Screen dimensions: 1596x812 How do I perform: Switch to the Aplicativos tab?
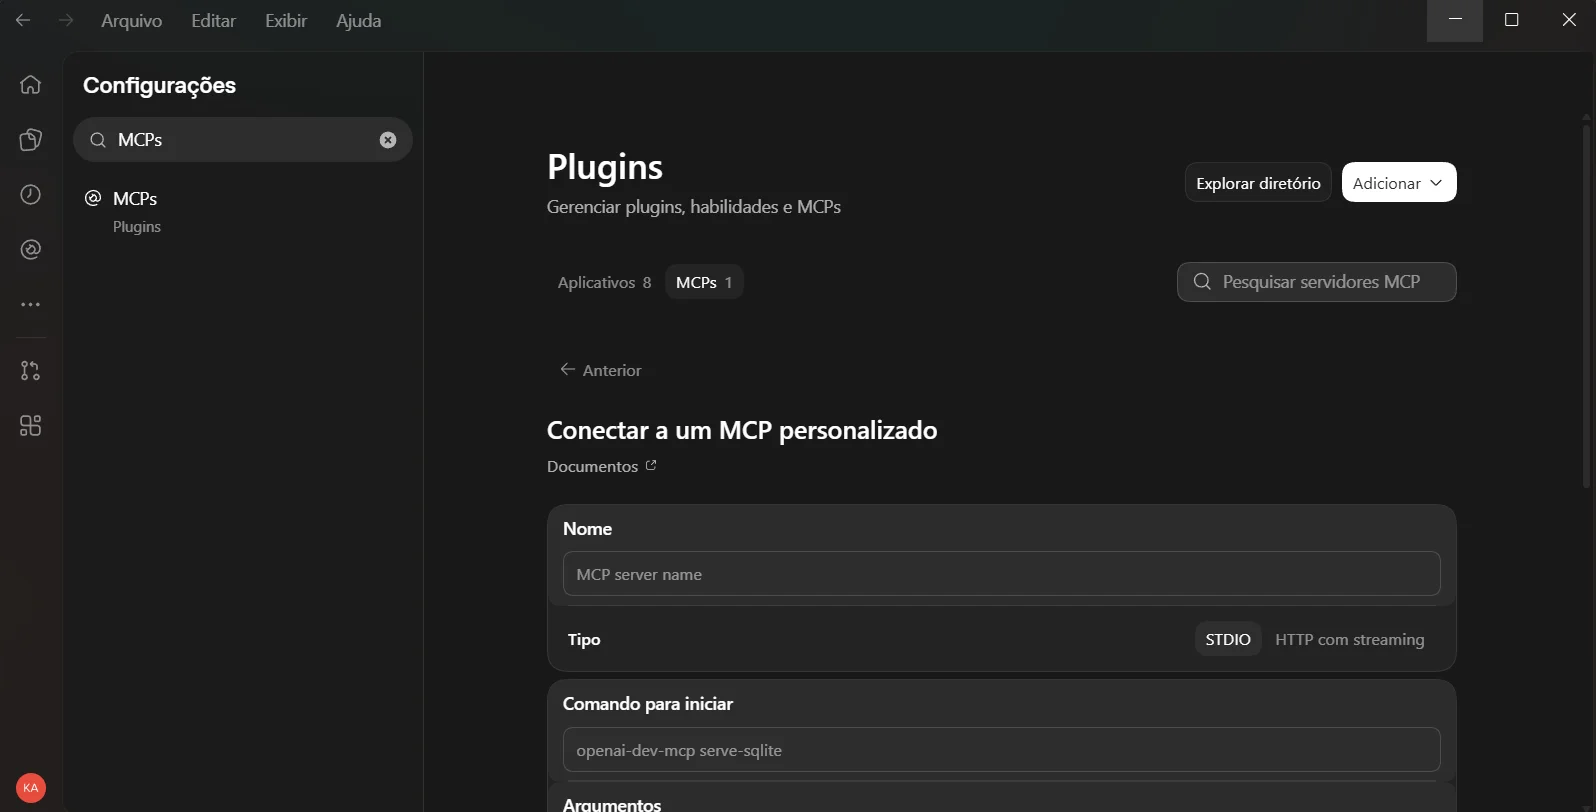[604, 282]
